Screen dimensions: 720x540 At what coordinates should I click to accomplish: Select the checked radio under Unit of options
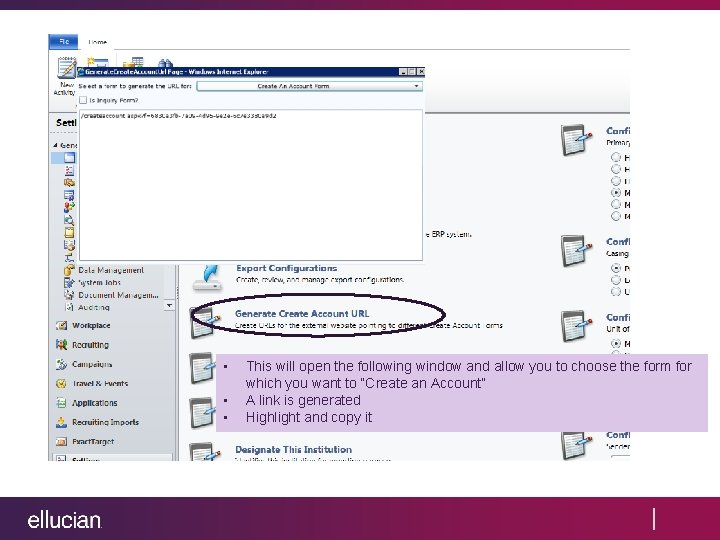tap(616, 343)
